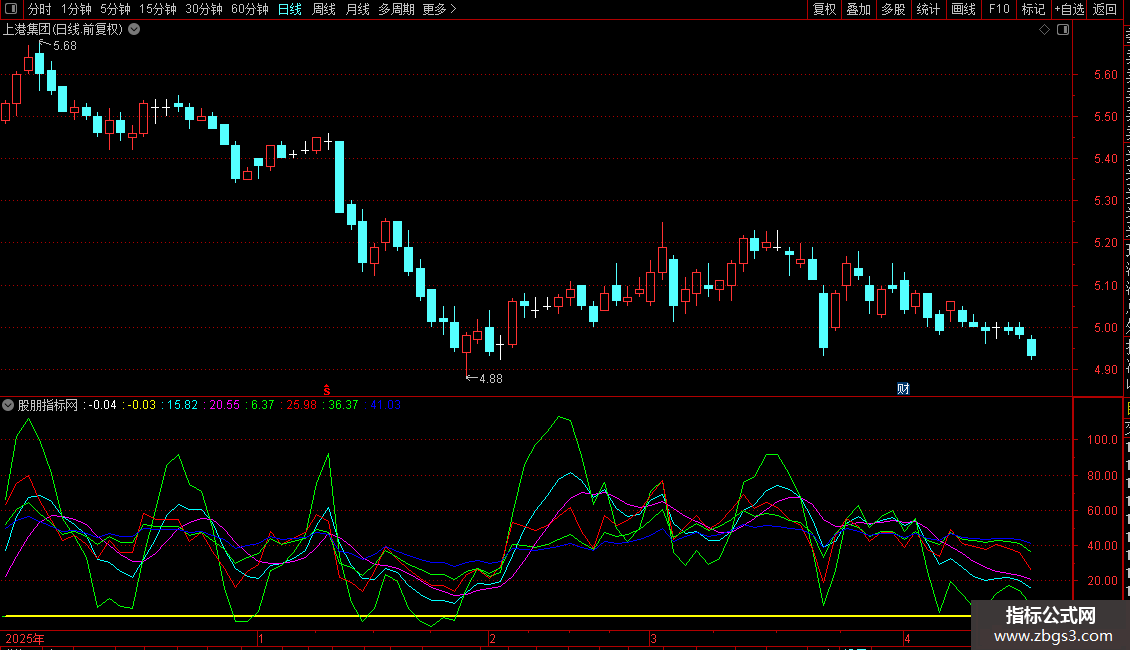Click the 5.60 price axis label
Image resolution: width=1130 pixels, height=650 pixels.
point(1105,74)
